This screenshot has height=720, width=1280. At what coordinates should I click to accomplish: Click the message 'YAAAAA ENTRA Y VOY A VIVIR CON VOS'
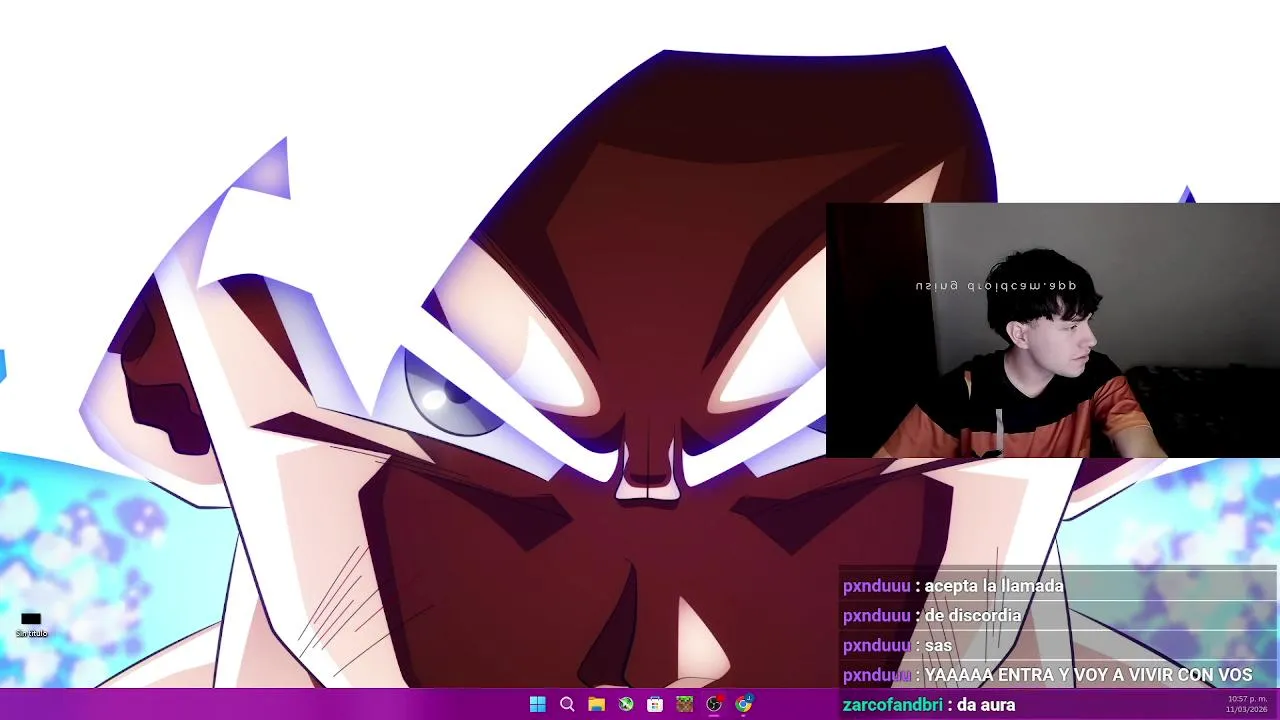pos(1088,675)
